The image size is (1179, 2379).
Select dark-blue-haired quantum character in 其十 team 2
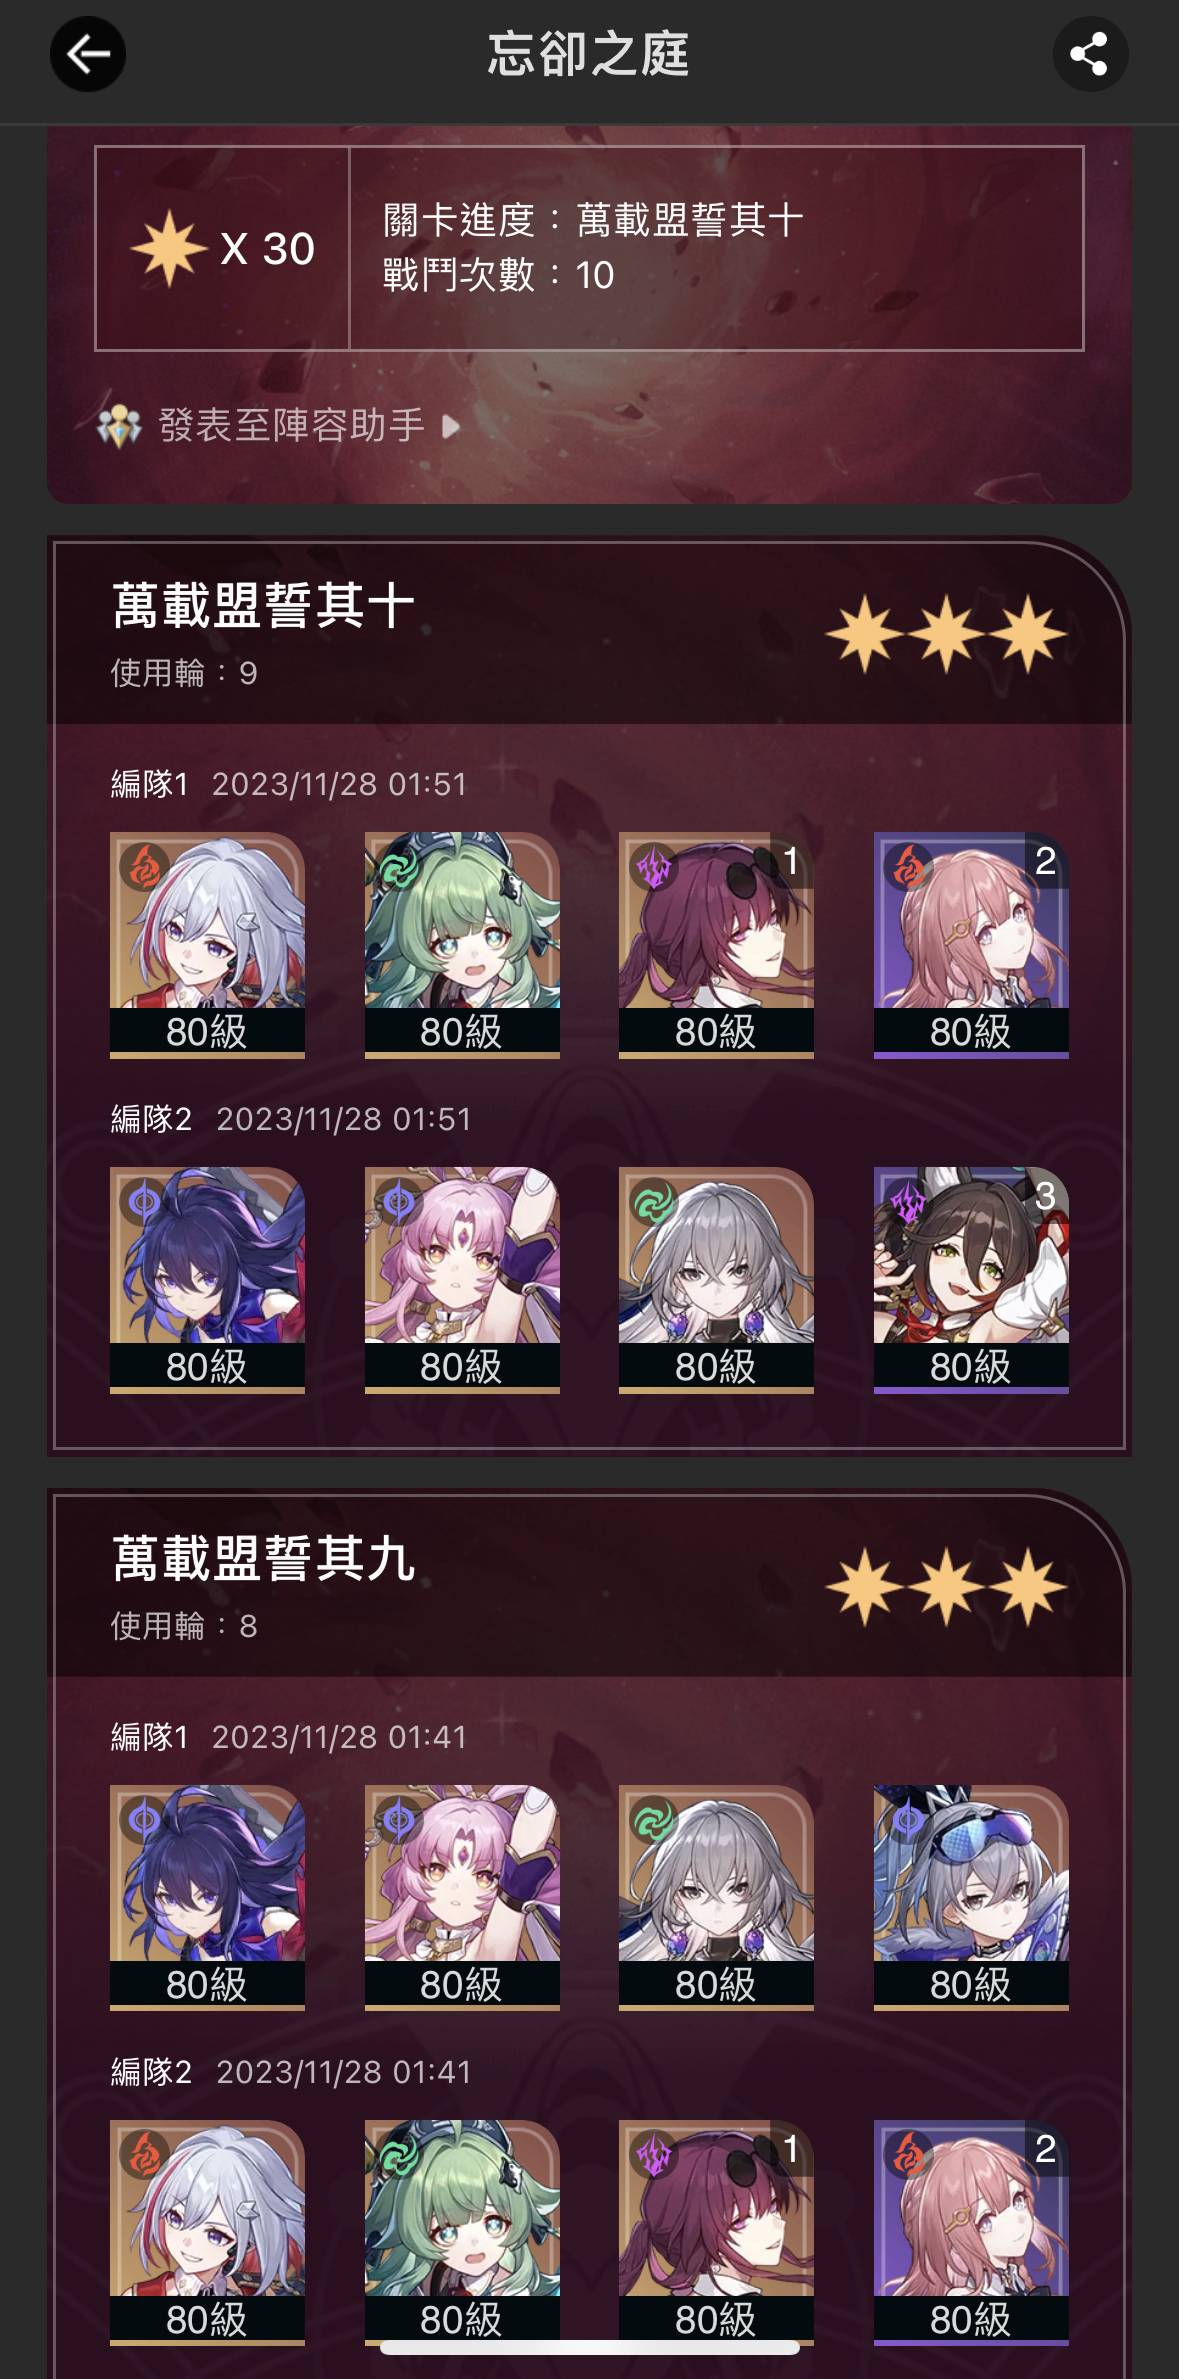tap(207, 1280)
